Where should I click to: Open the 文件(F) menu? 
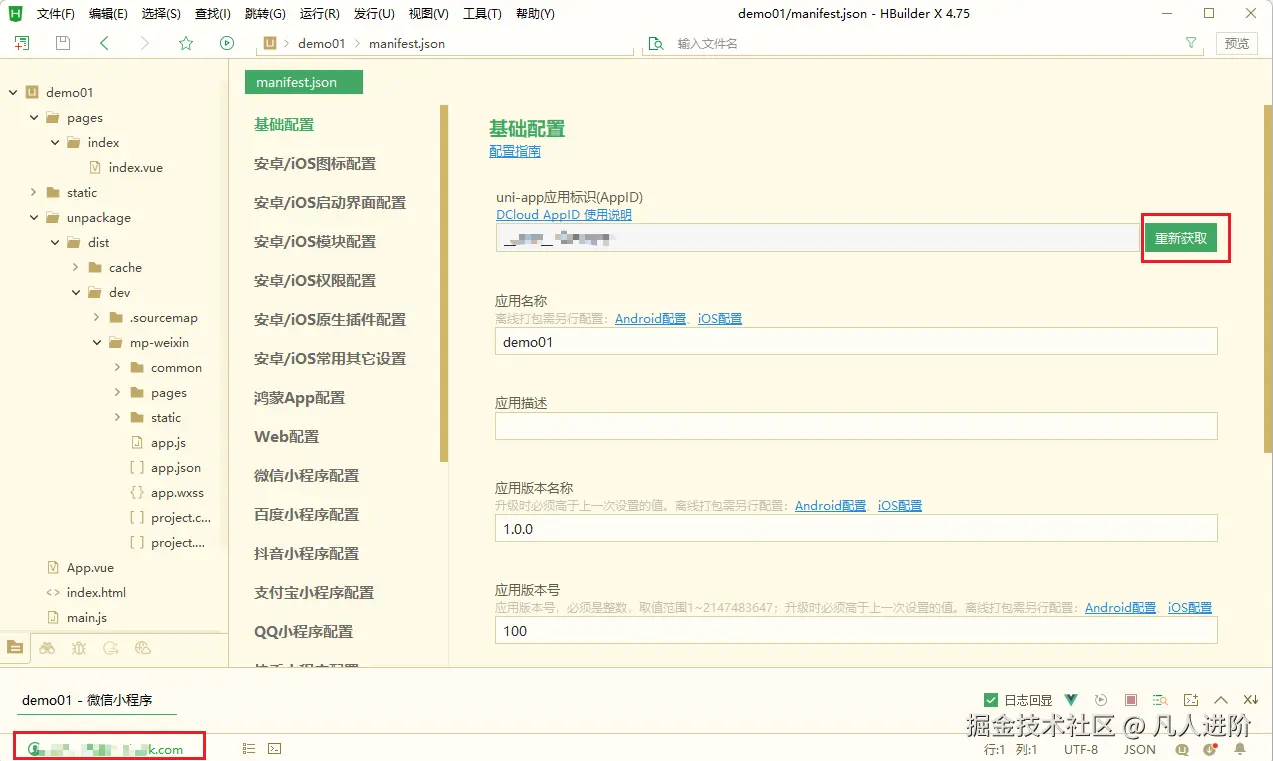coord(55,14)
